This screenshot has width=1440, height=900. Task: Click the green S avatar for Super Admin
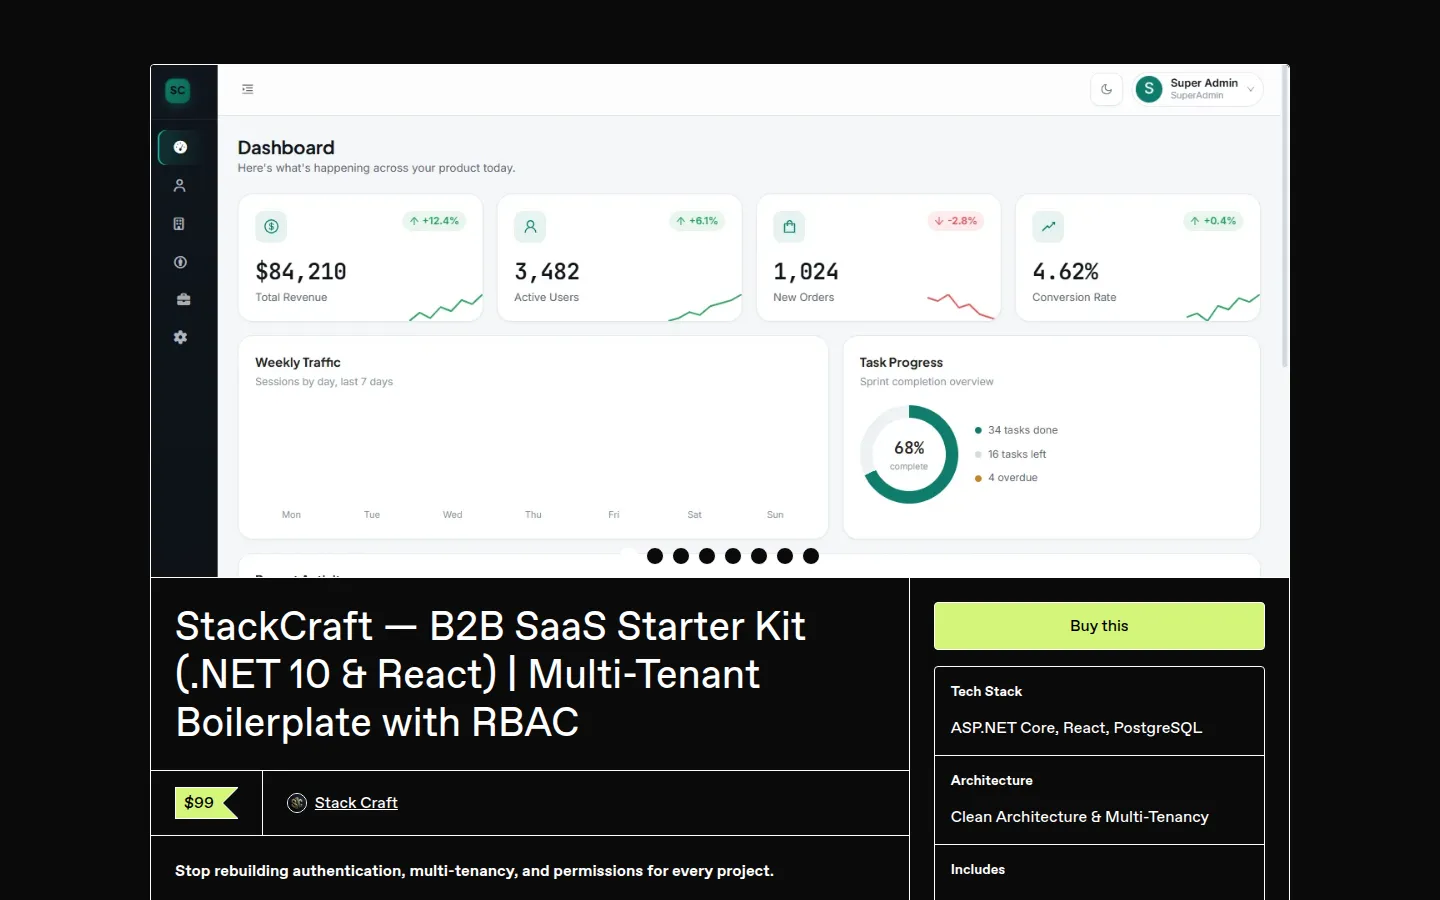[x=1149, y=89]
